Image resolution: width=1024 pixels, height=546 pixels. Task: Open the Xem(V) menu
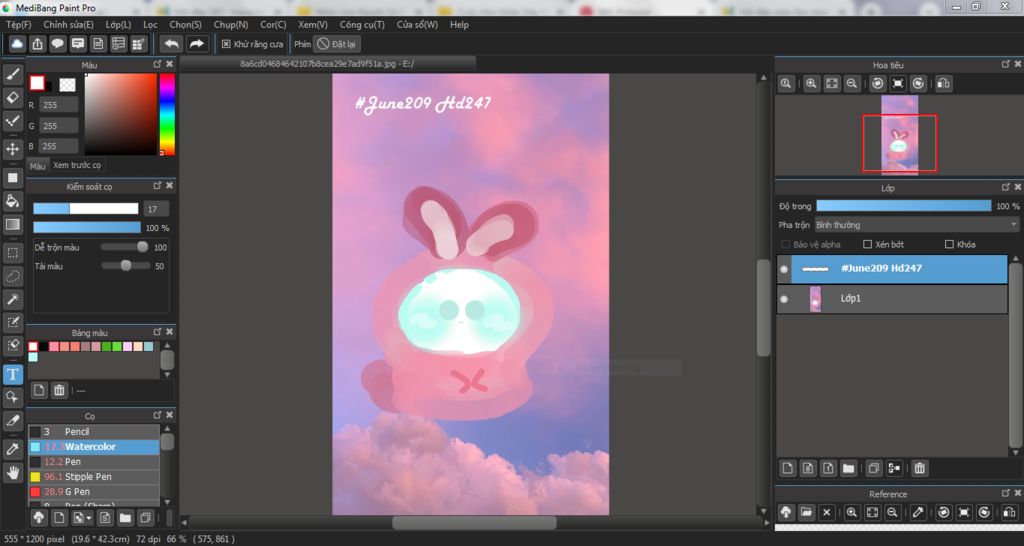(x=313, y=24)
